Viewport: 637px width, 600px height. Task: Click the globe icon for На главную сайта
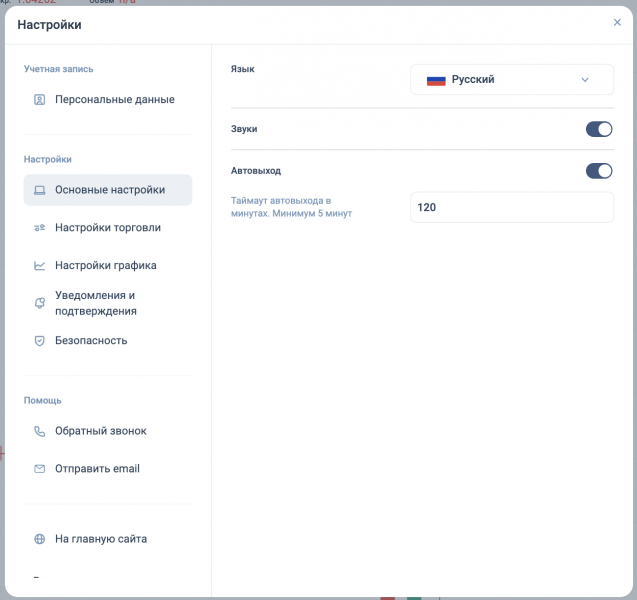click(x=39, y=539)
